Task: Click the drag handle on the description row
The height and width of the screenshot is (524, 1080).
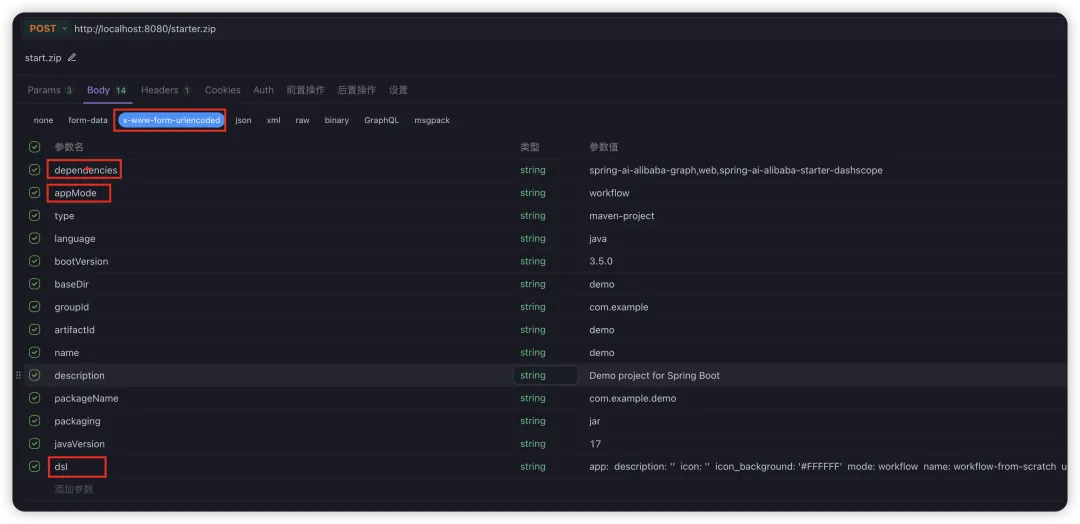Action: click(18, 375)
